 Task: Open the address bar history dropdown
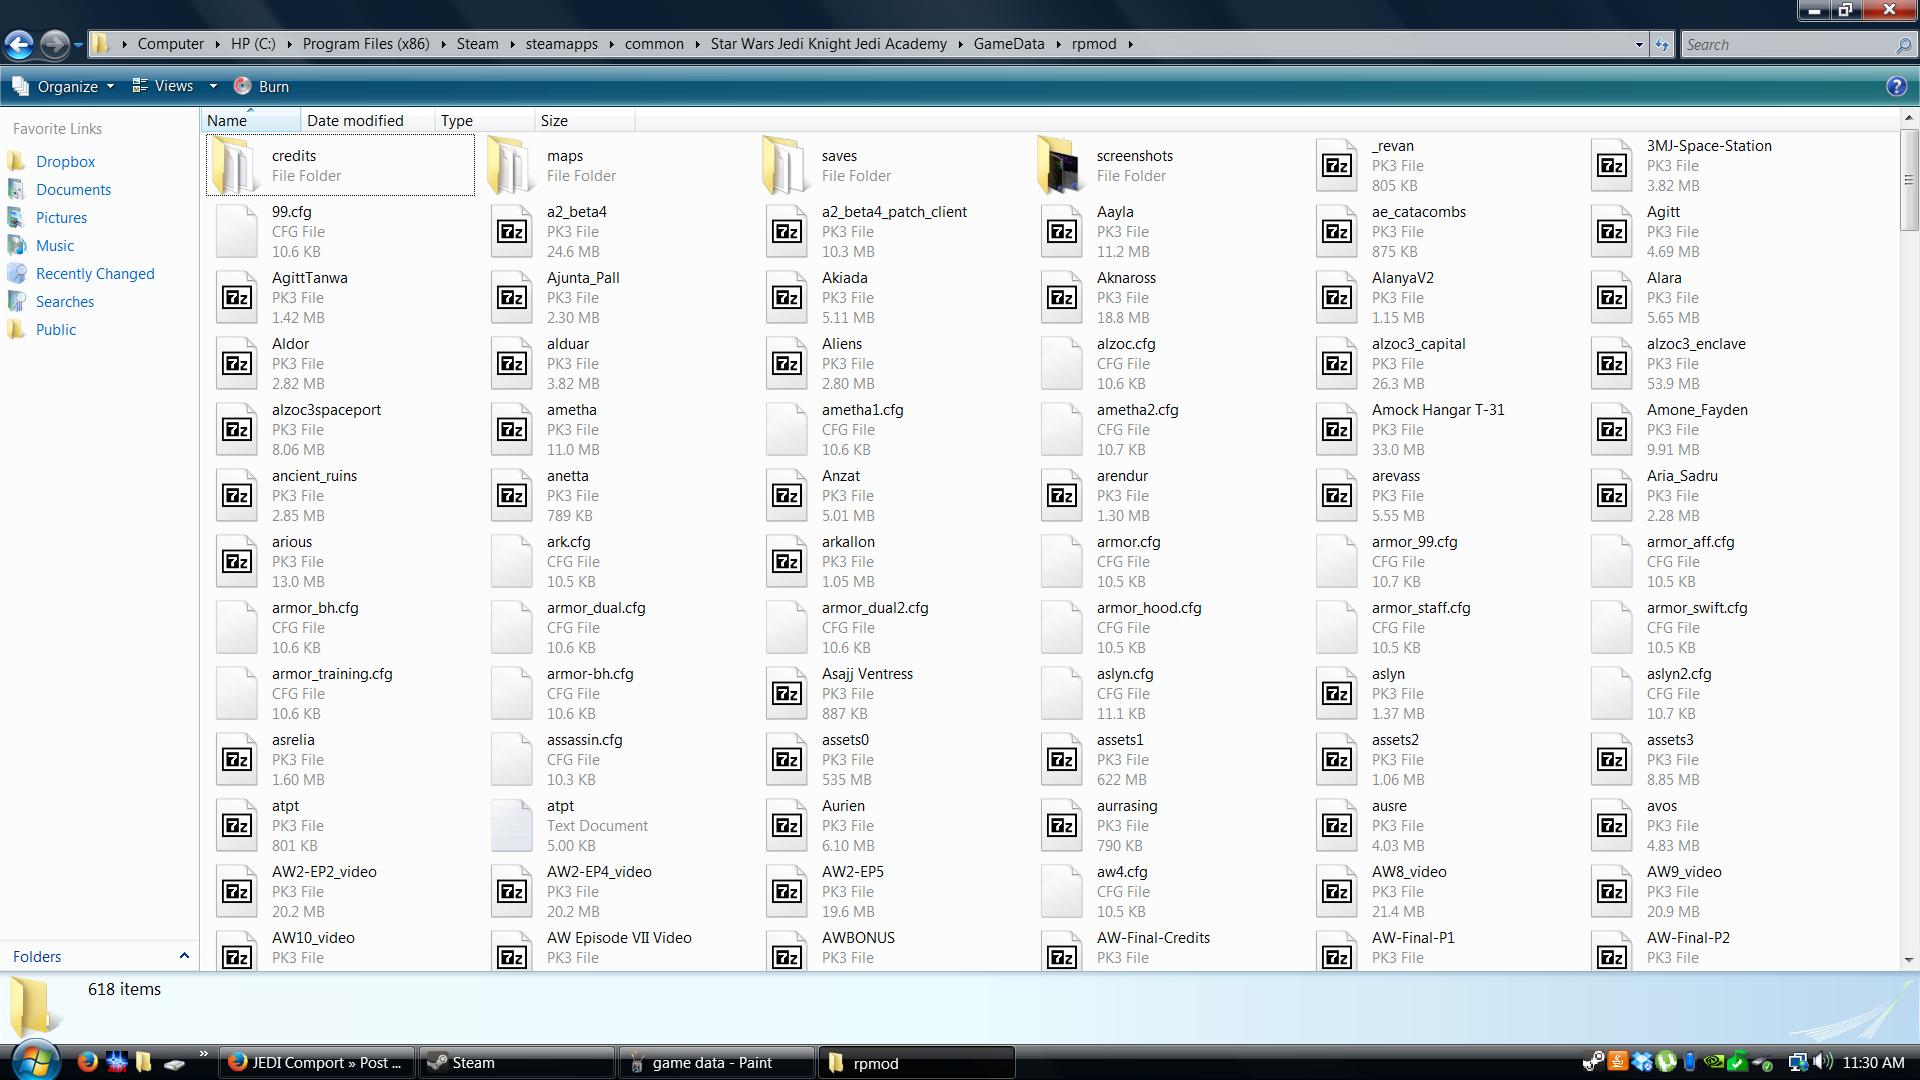[x=1639, y=44]
